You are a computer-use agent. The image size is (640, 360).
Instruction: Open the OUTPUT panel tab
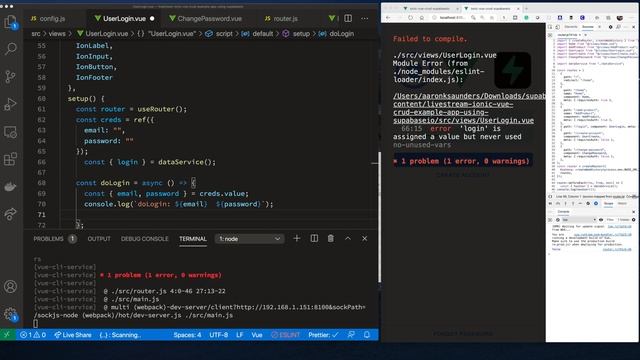(x=99, y=239)
